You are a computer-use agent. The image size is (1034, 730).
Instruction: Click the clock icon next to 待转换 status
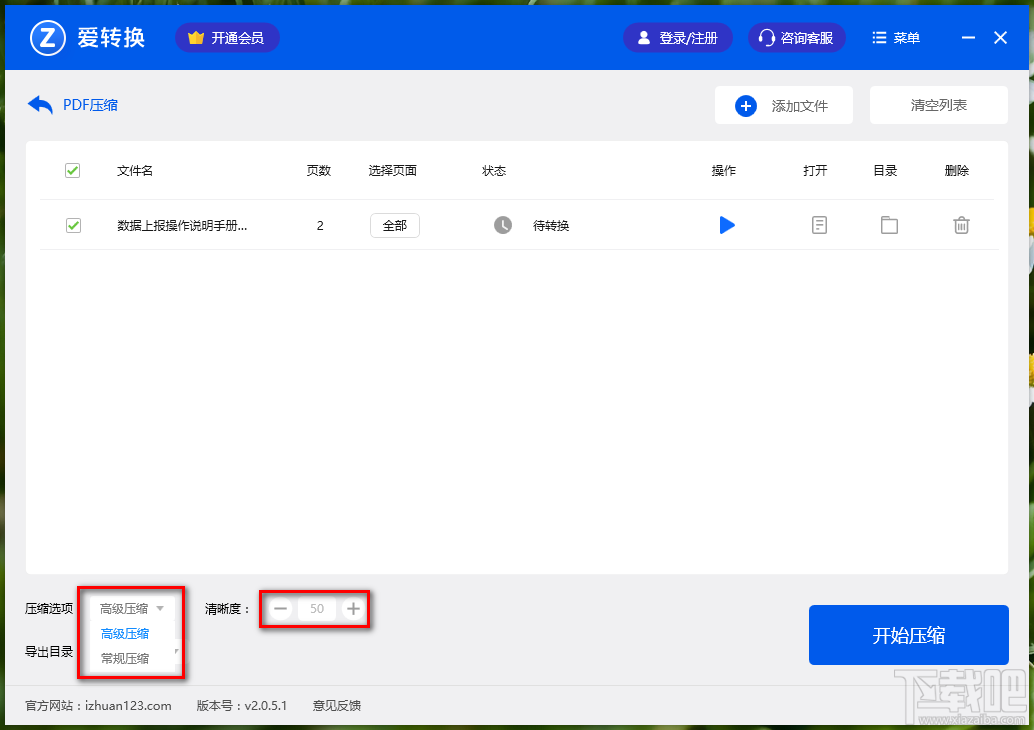[x=504, y=225]
